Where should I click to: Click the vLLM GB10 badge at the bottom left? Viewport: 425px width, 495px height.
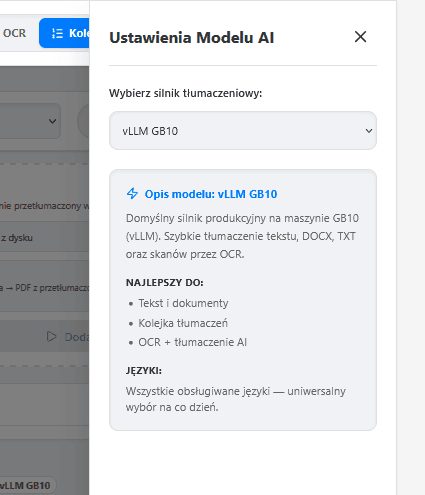pyautogui.click(x=27, y=485)
